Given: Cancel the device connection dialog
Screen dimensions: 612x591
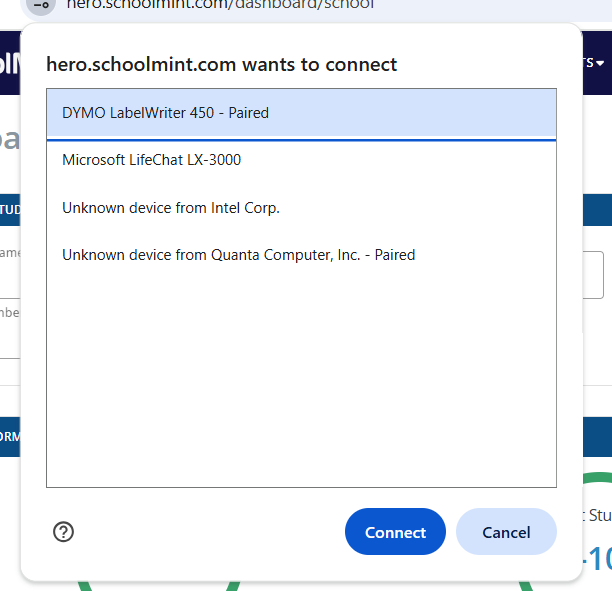Looking at the screenshot, I should pyautogui.click(x=506, y=532).
